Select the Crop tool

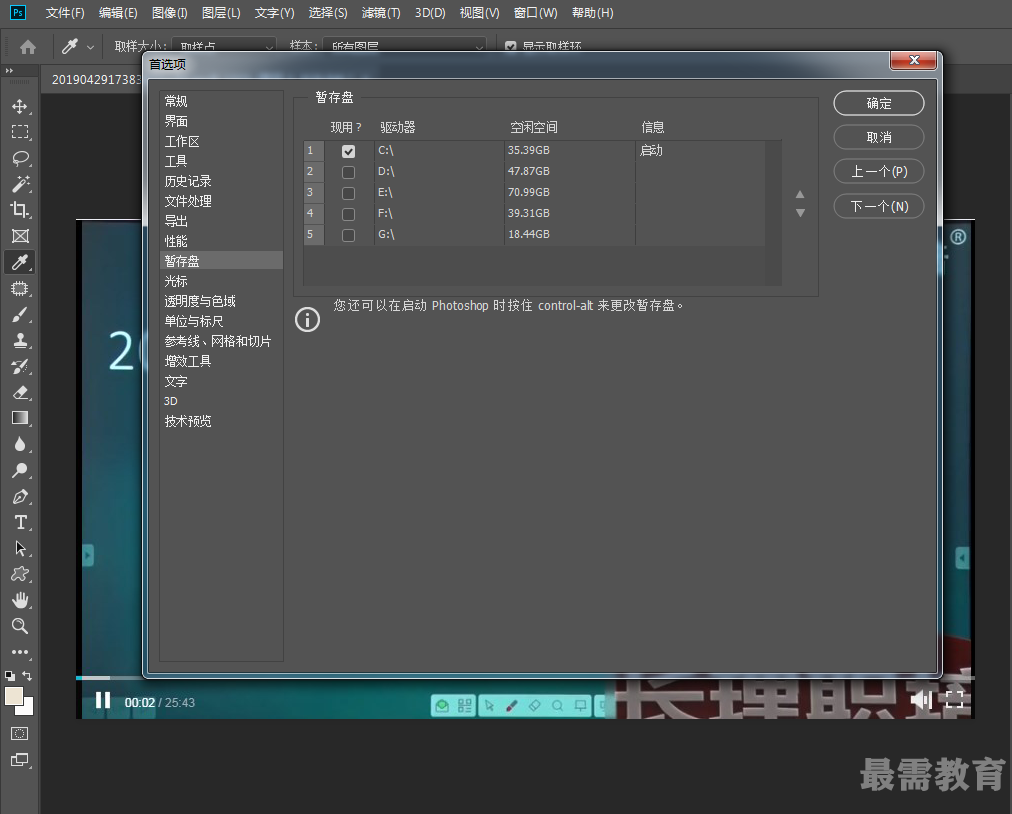tap(20, 210)
